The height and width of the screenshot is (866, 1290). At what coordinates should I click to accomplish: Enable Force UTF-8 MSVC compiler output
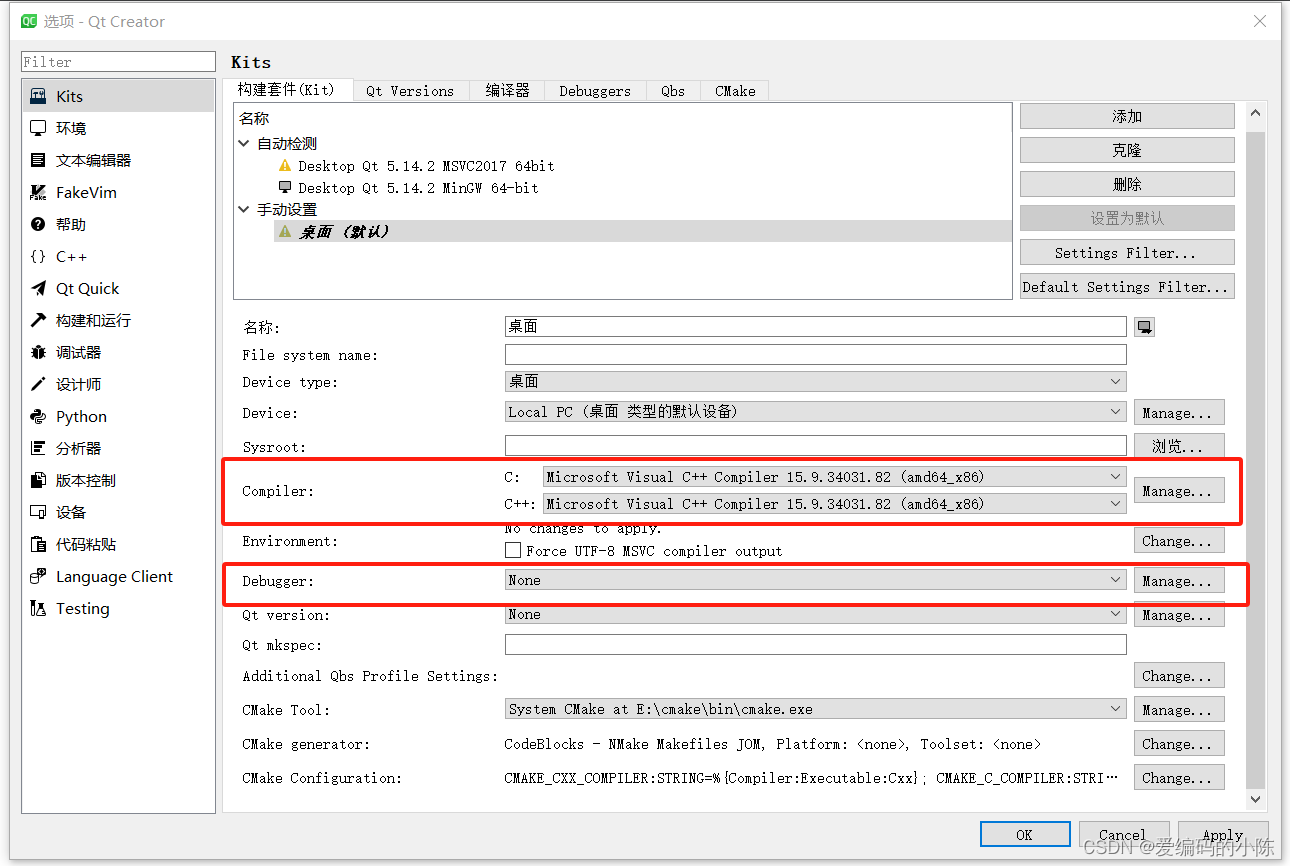(513, 550)
